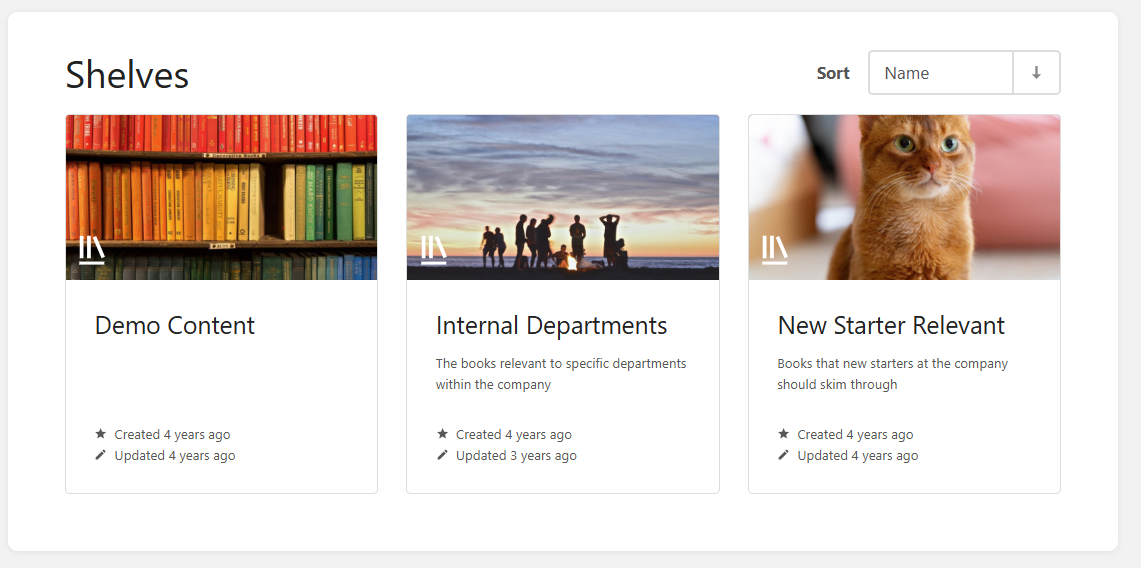Click star icon in New Starter Relevant card

[783, 434]
